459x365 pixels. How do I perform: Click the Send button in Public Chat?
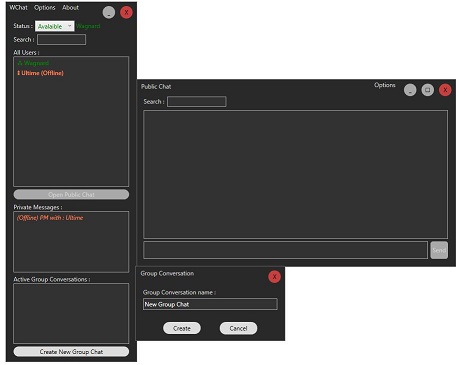(439, 250)
